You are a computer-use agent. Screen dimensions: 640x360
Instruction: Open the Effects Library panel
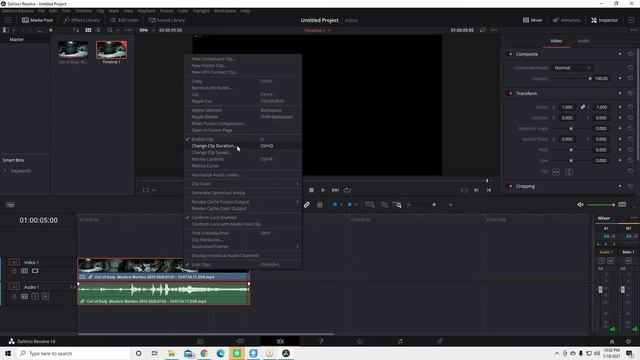click(x=81, y=20)
